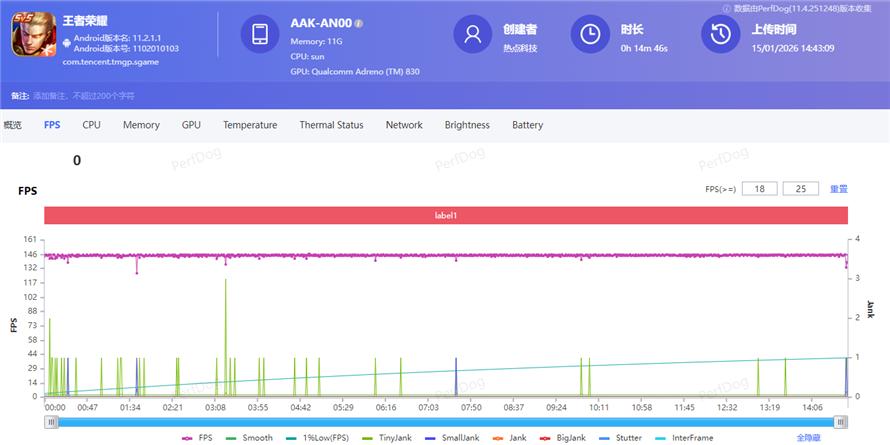Click the 王者荣耀 game app icon

[33, 34]
